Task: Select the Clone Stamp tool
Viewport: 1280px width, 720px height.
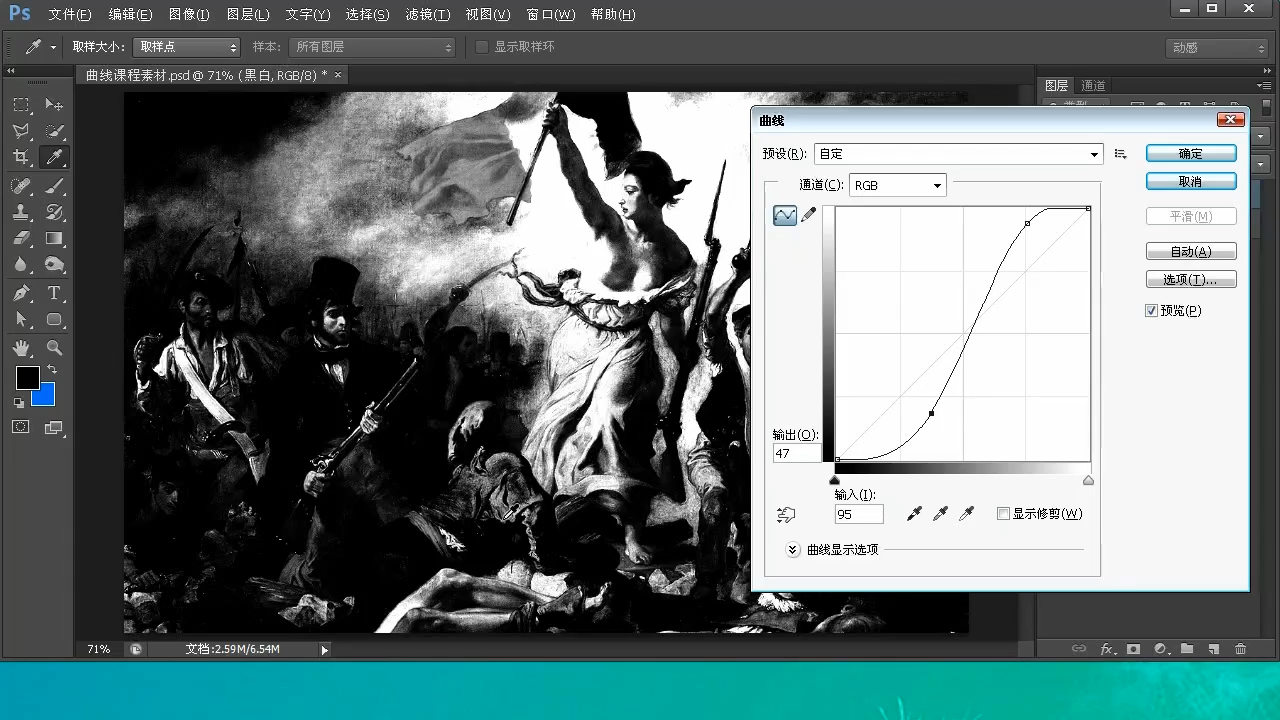Action: click(21, 212)
